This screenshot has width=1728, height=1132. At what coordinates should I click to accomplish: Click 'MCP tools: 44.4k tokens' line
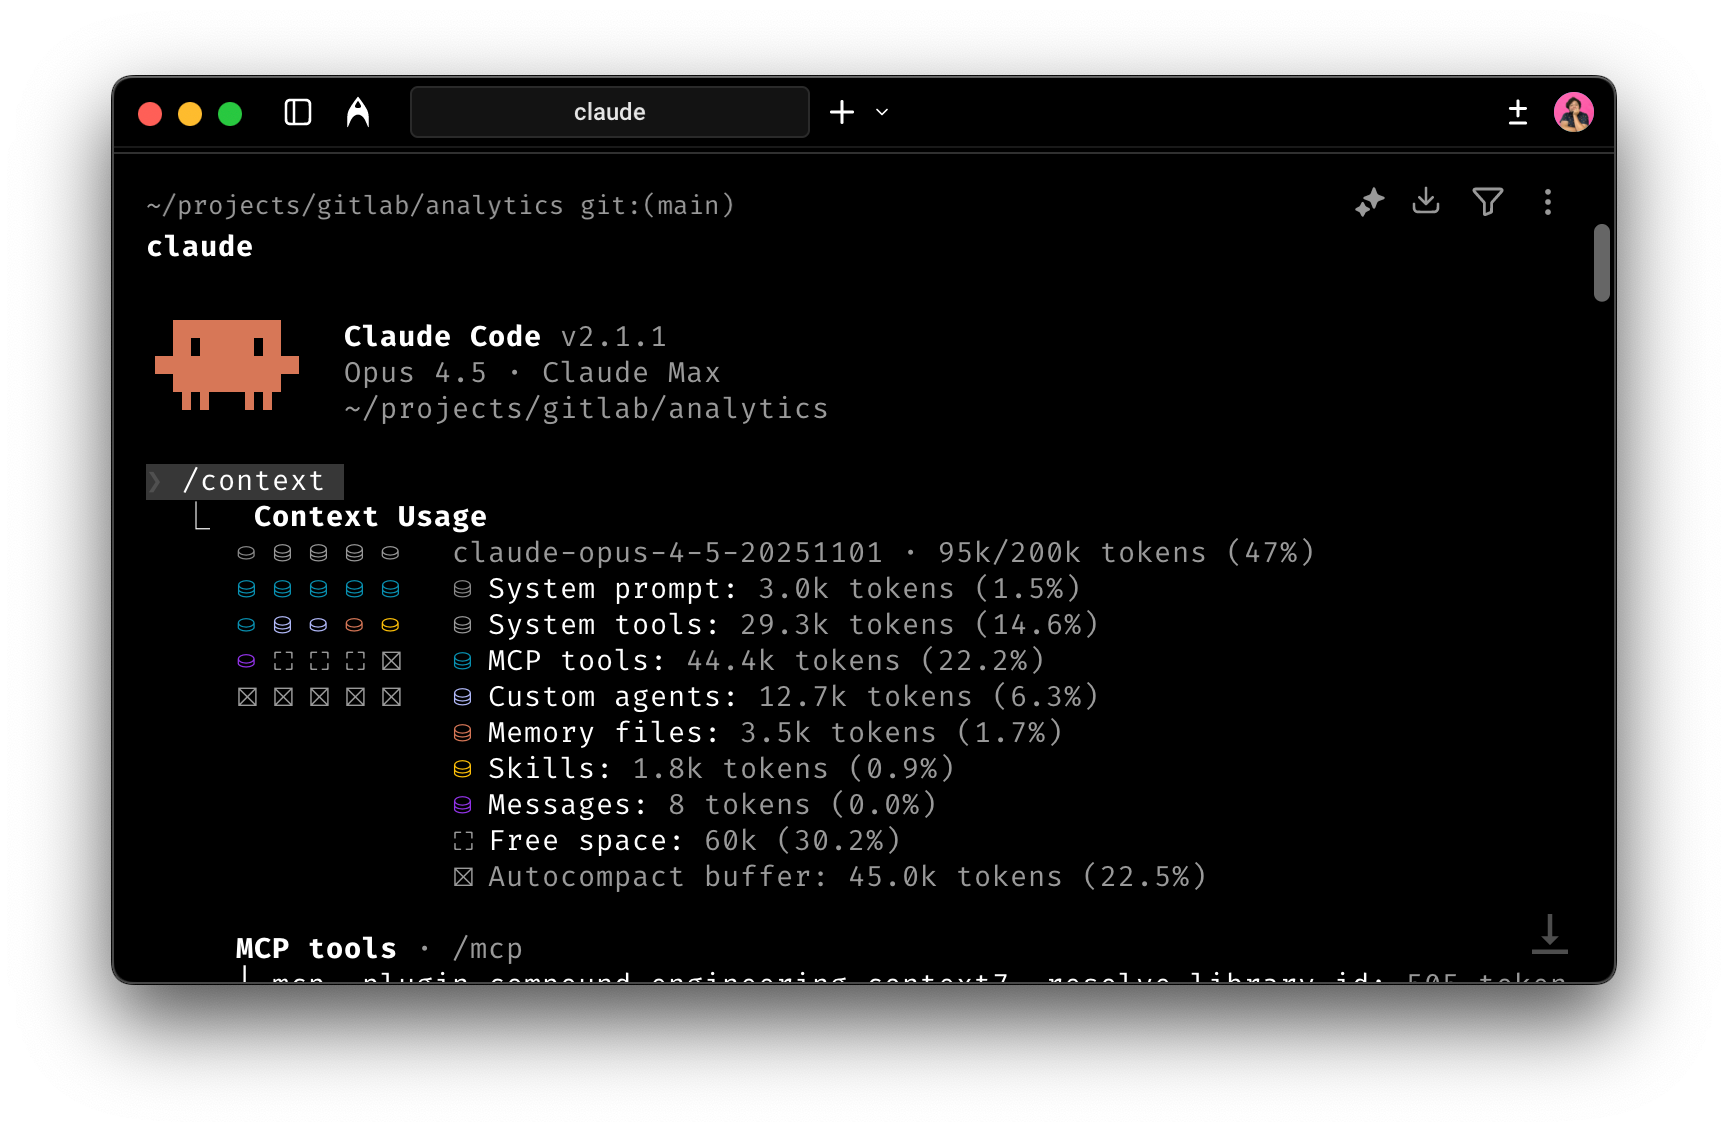pos(749,661)
